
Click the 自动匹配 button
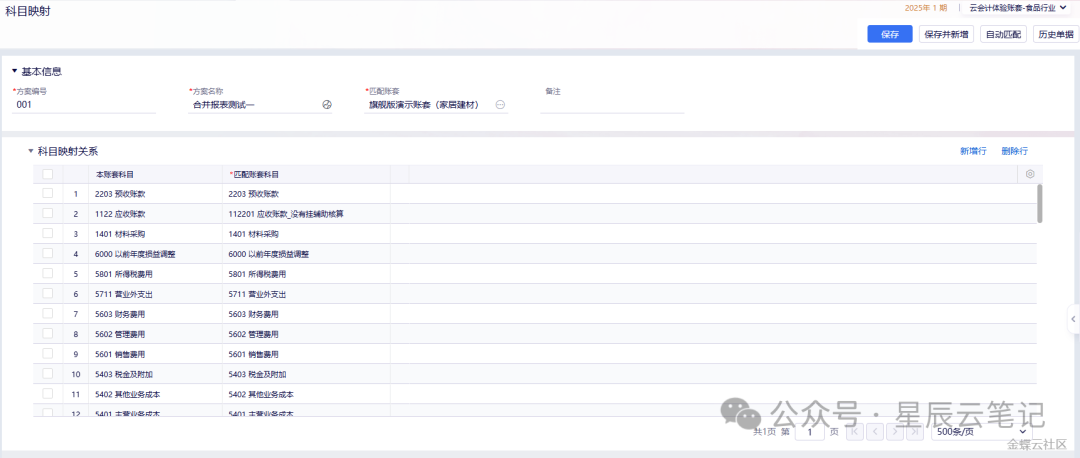point(1003,34)
